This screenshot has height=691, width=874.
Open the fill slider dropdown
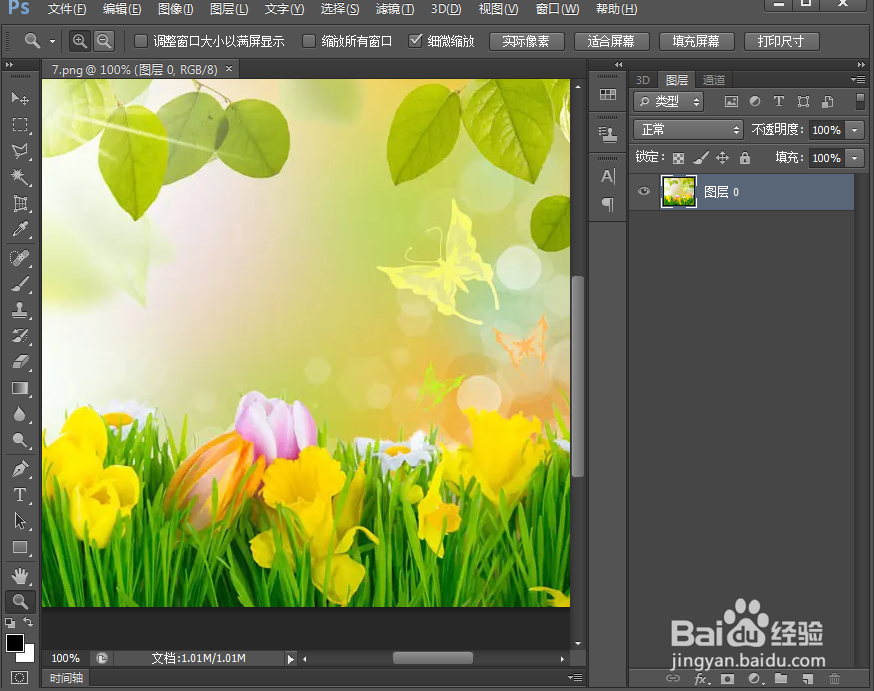854,158
